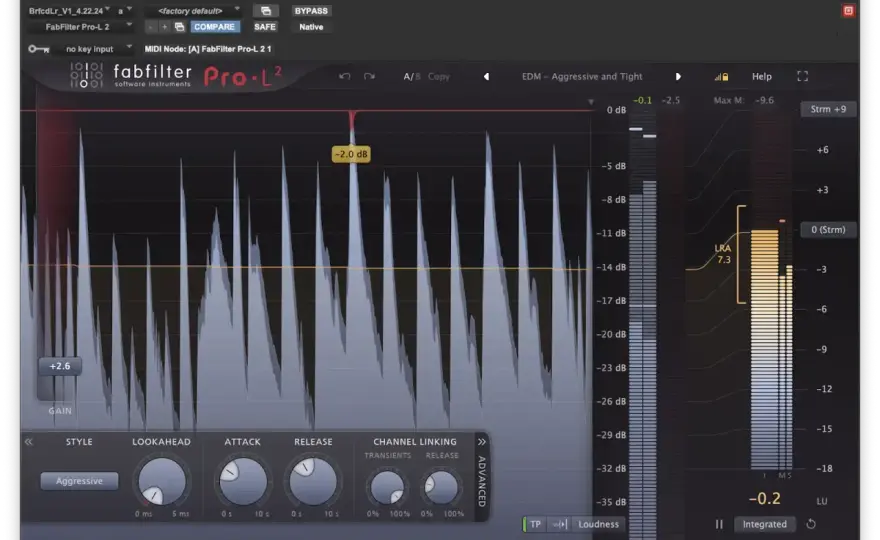This screenshot has width=880, height=540.
Task: Click the -0.2 LU loudness value
Action: [x=764, y=498]
